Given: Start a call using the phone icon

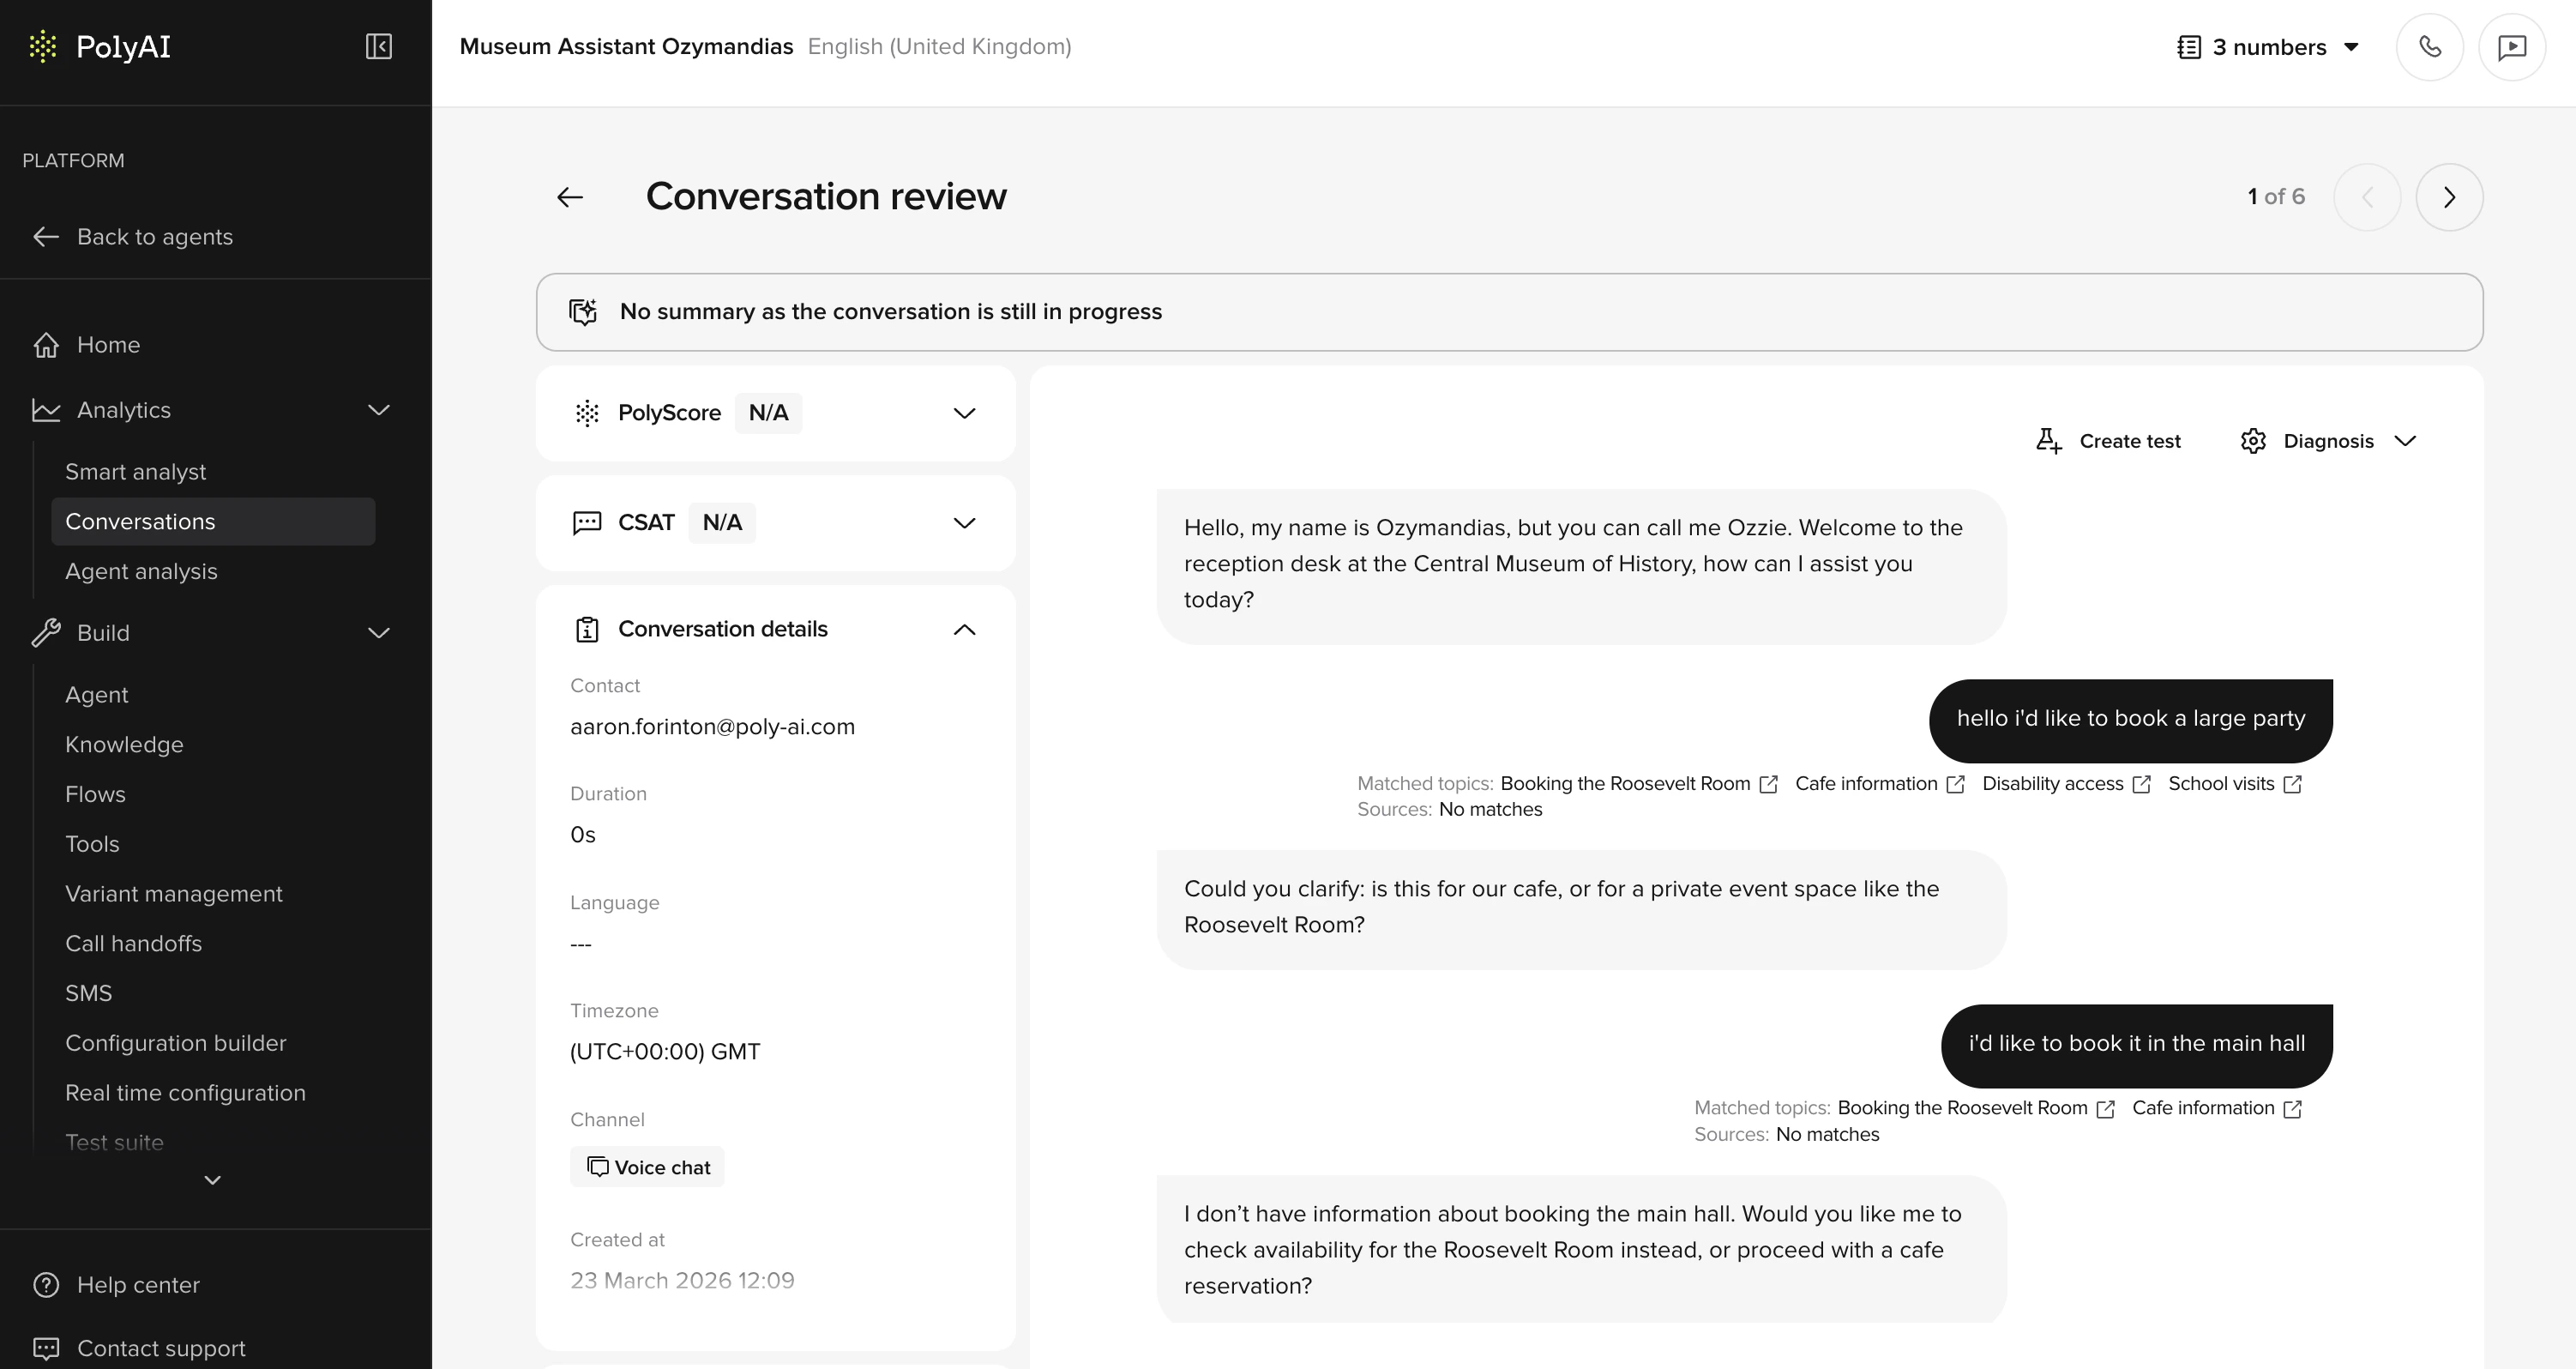Looking at the screenshot, I should pyautogui.click(x=2430, y=46).
